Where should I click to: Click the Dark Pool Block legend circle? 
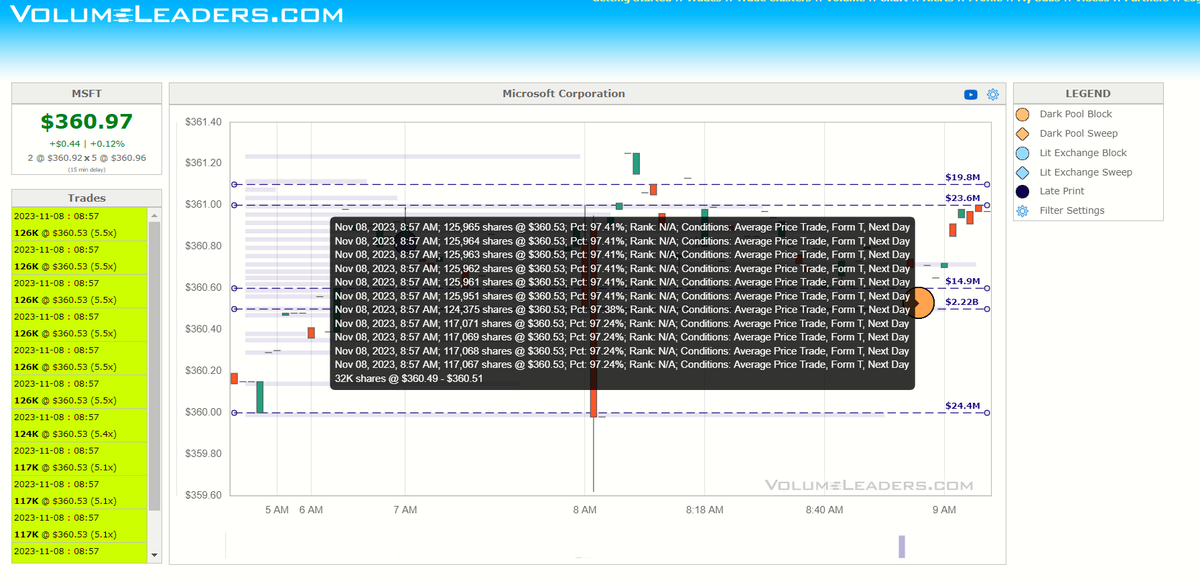tap(1022, 114)
